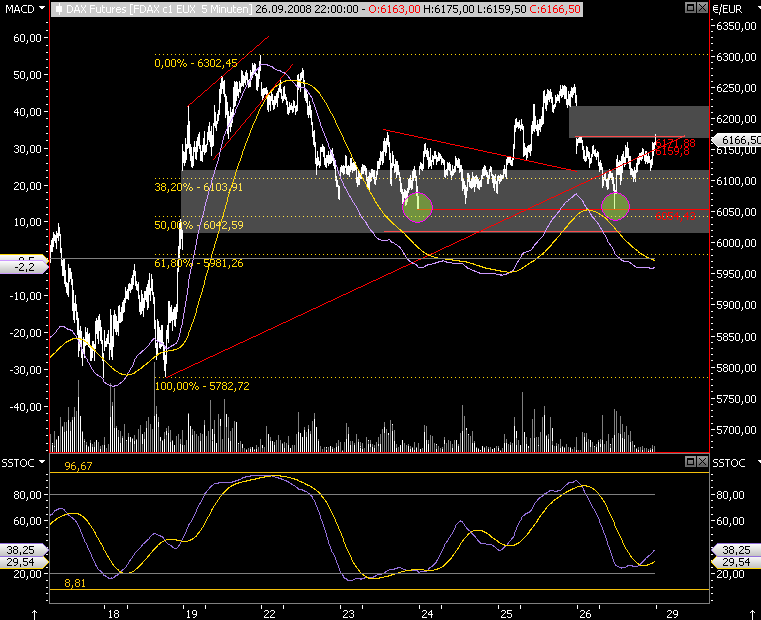This screenshot has width=761, height=620.
Task: Click the right SSTOC value tag 29,54
Action: pyautogui.click(x=736, y=562)
